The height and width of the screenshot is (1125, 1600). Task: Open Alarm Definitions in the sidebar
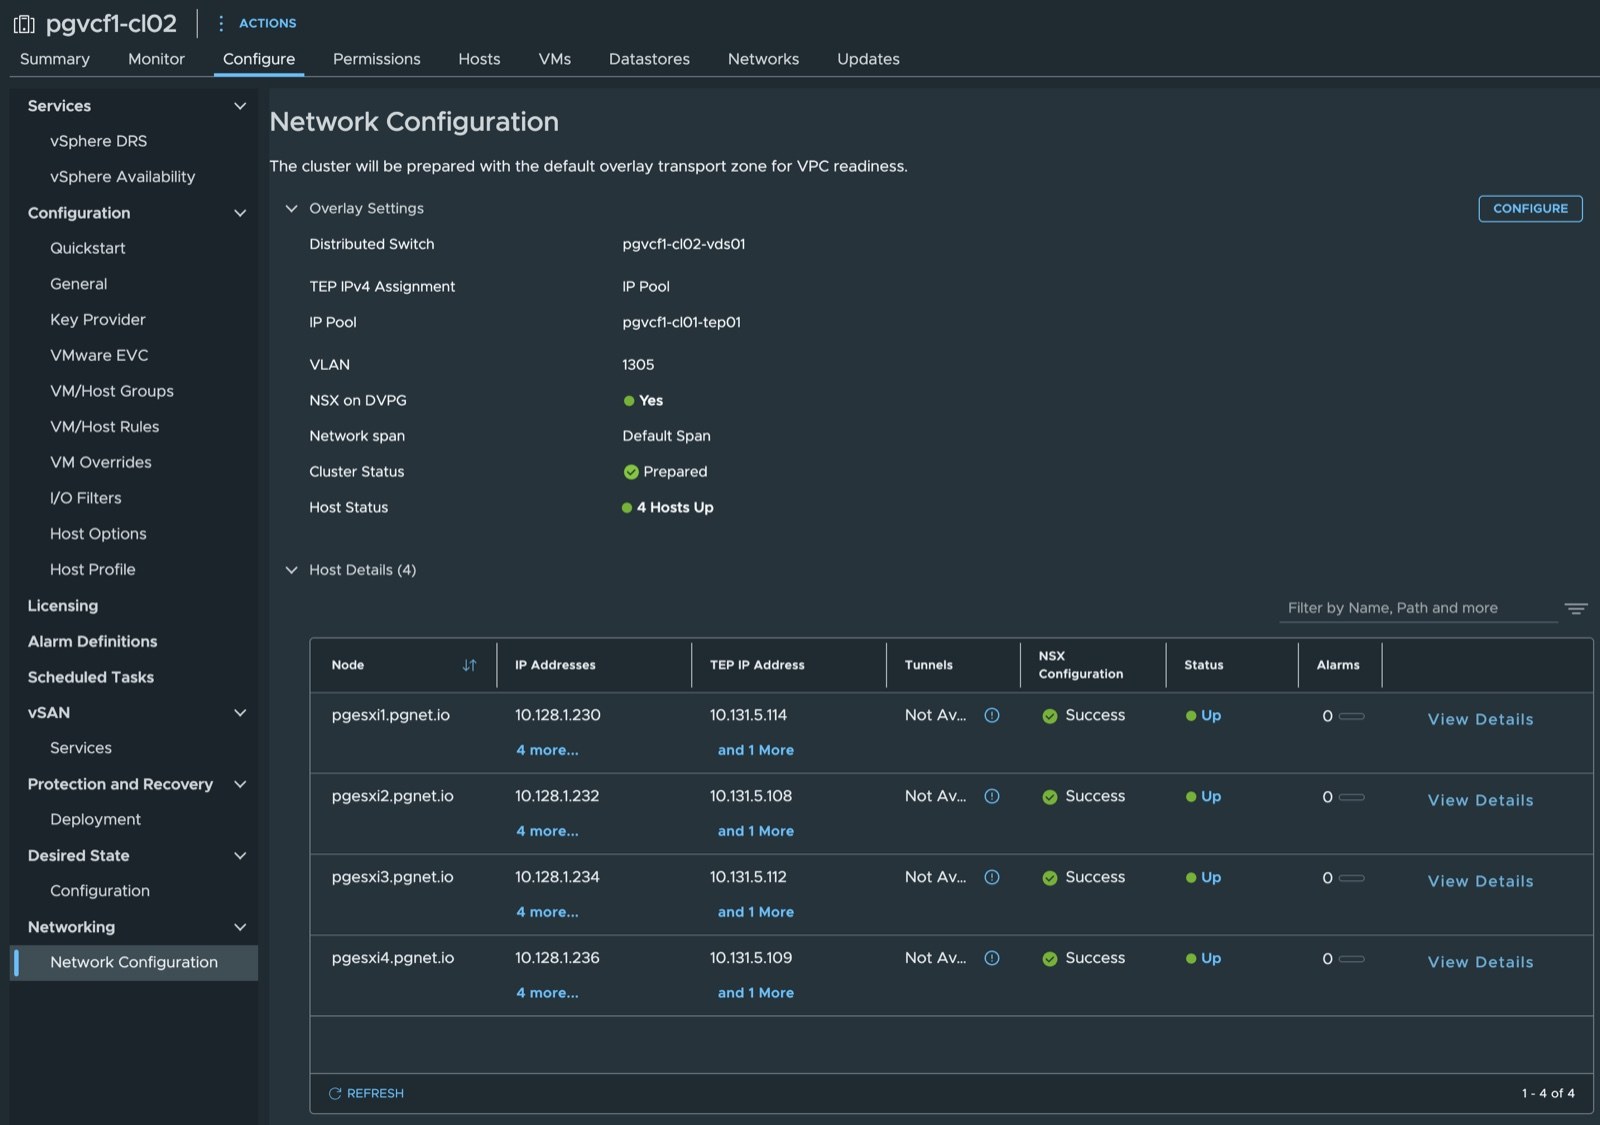click(x=92, y=641)
